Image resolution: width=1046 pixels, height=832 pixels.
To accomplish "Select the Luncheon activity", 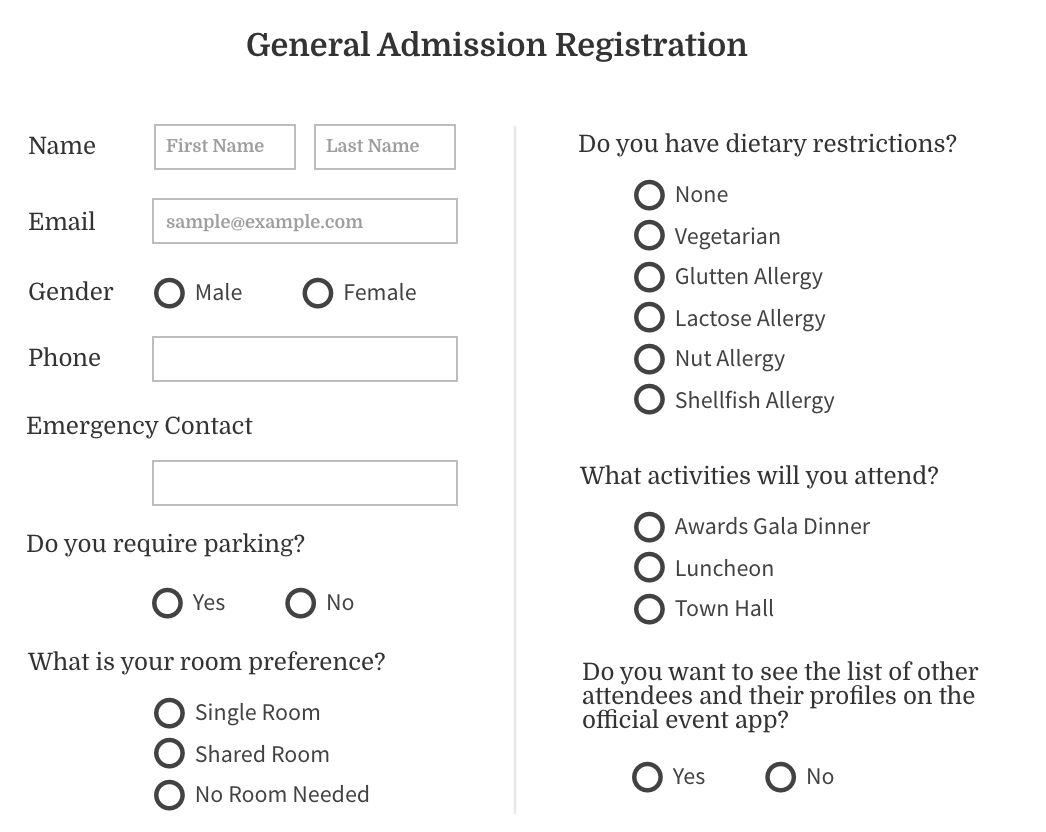I will (649, 568).
